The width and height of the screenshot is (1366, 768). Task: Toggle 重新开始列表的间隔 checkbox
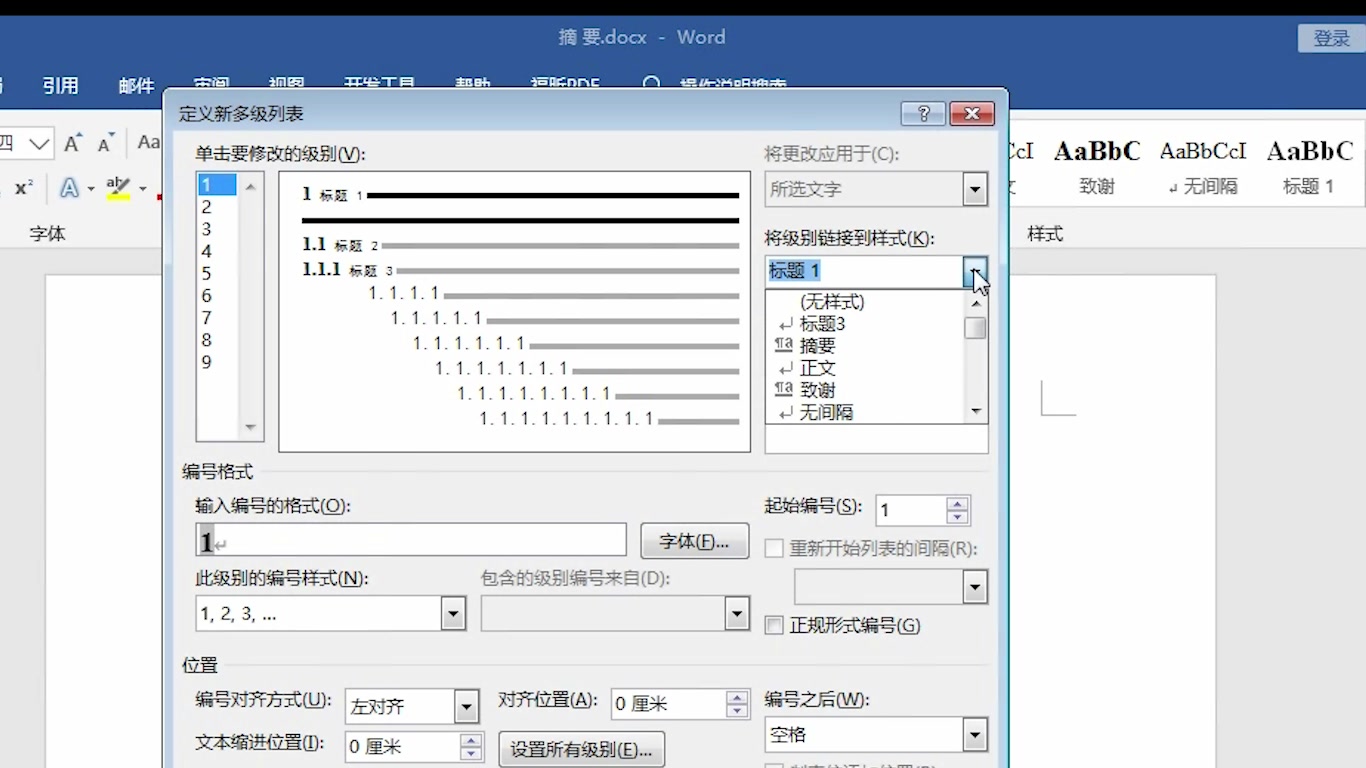coord(774,548)
